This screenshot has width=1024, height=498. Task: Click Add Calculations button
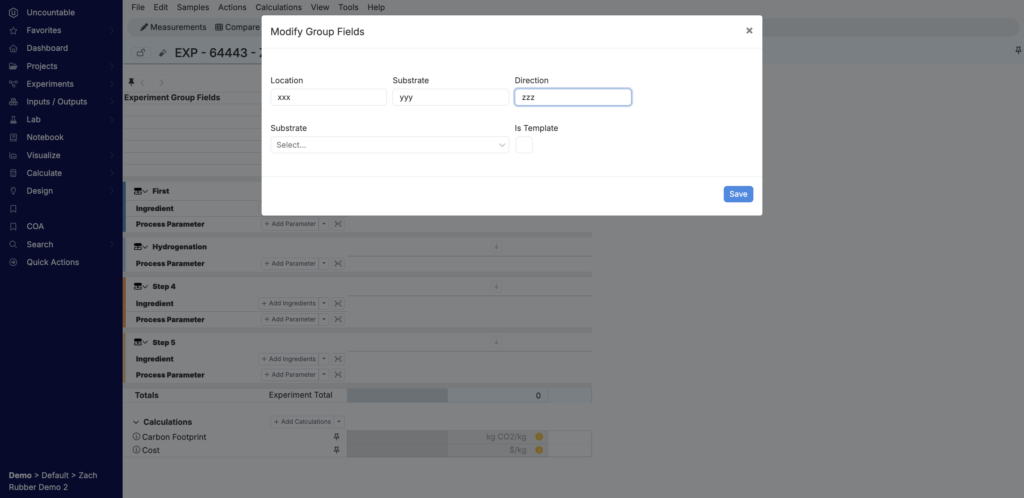pos(302,422)
